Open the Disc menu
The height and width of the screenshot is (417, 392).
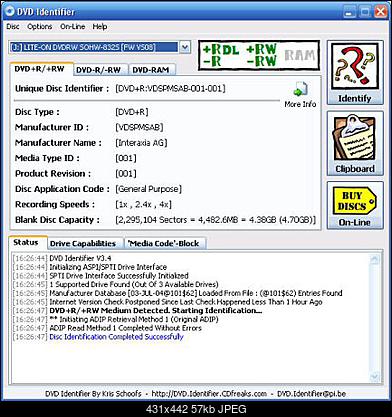[13, 26]
